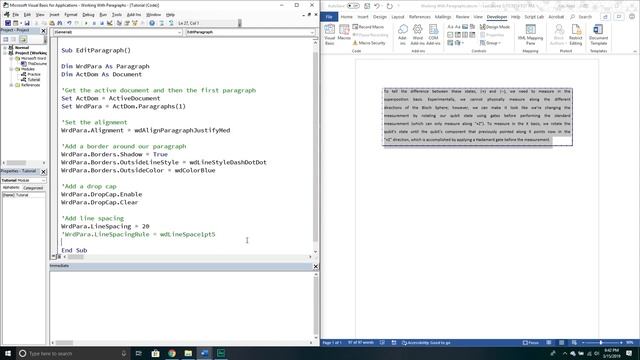Select the Categorized tab in Properties pane
The image size is (640, 360).
click(x=33, y=188)
